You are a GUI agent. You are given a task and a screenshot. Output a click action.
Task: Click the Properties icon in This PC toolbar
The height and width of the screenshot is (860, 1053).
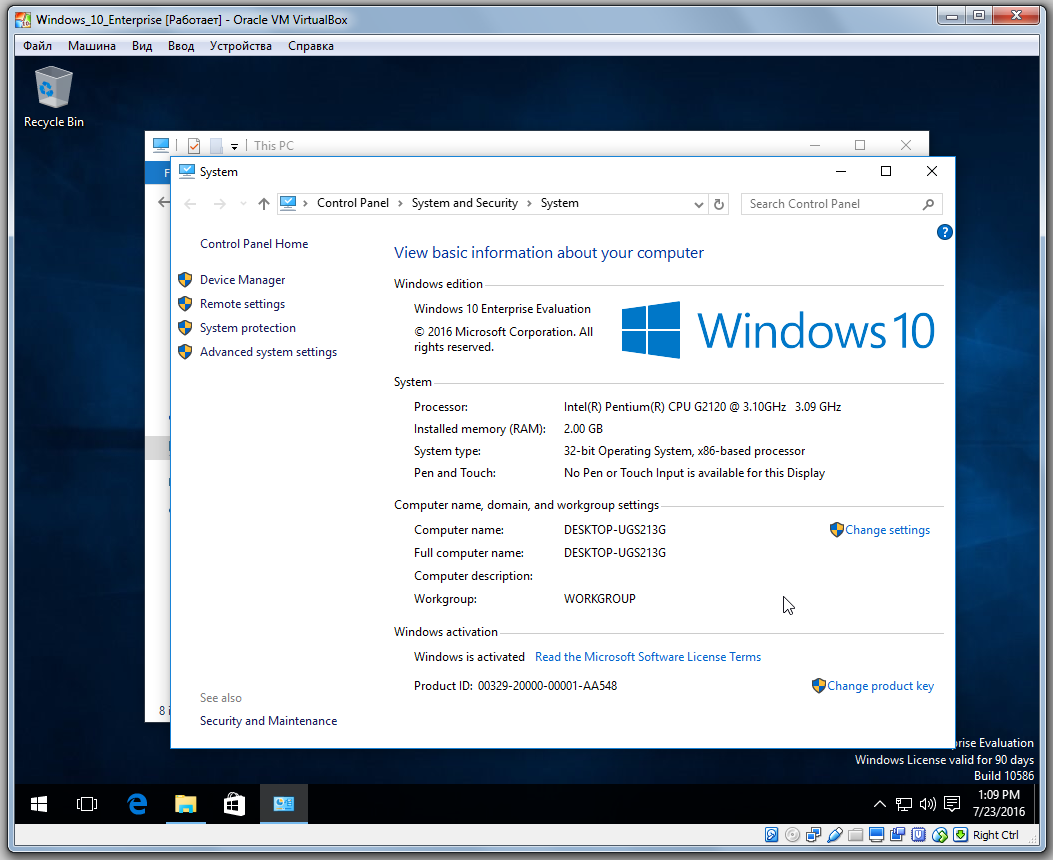(194, 145)
